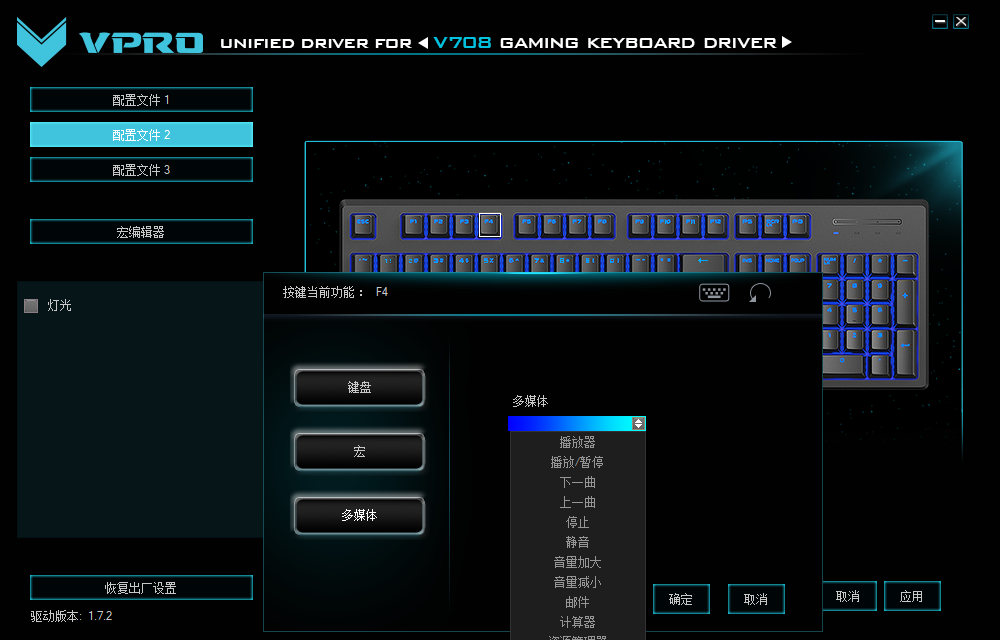Apply changes with the 应用 button
The width and height of the screenshot is (1000, 640).
click(912, 596)
